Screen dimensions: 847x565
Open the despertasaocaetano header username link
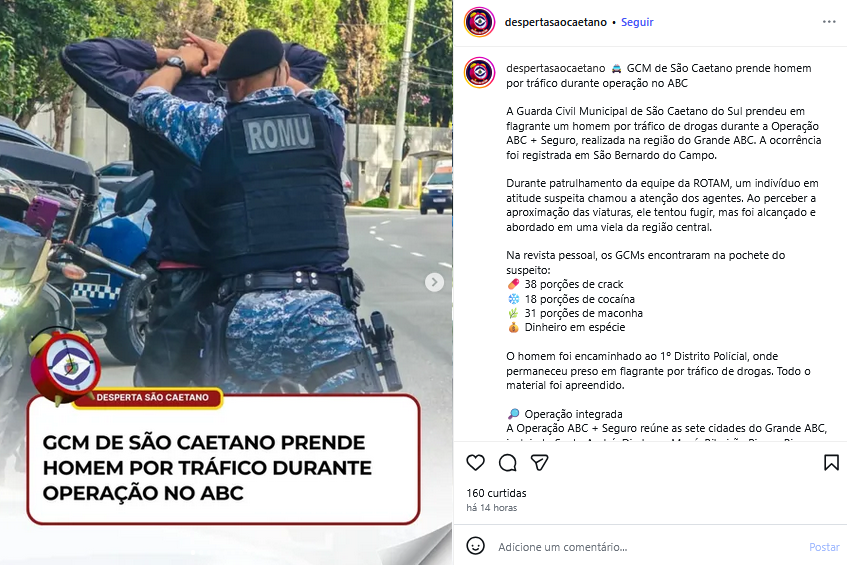(x=555, y=22)
